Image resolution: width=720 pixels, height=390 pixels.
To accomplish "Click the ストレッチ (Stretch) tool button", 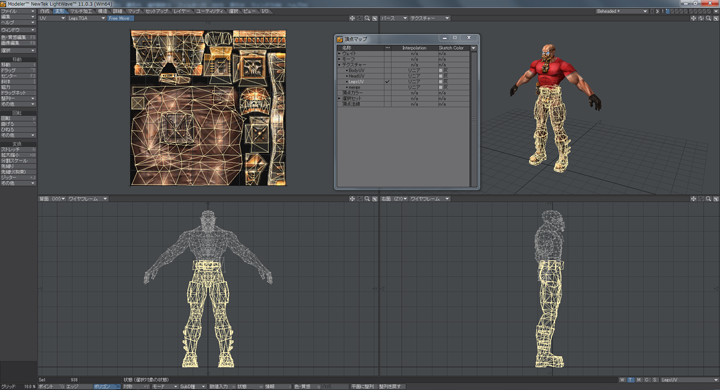I will click(x=18, y=150).
